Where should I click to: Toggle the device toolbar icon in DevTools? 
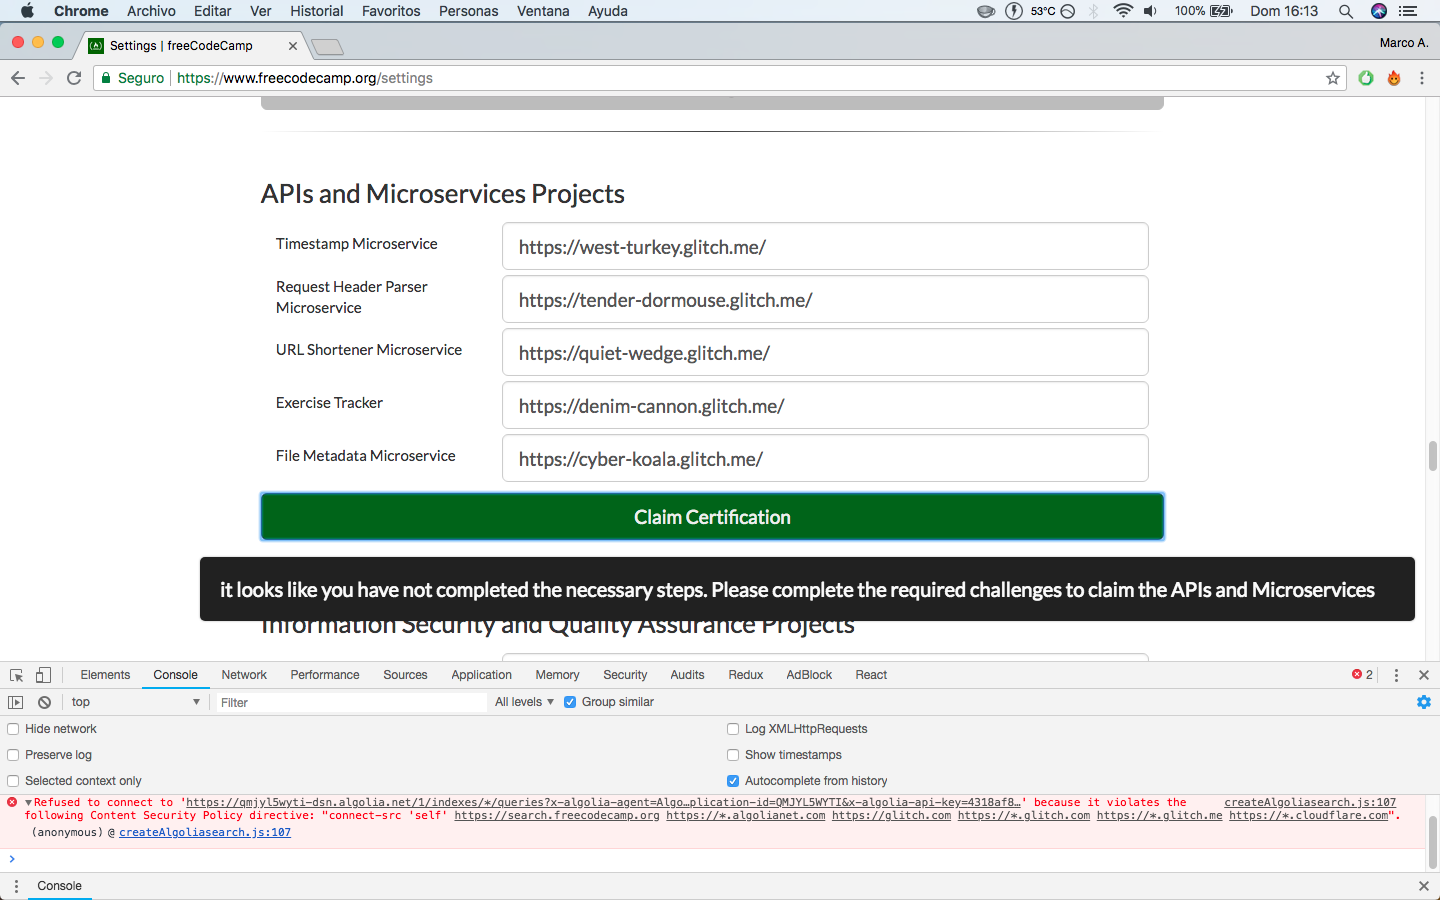pos(43,675)
